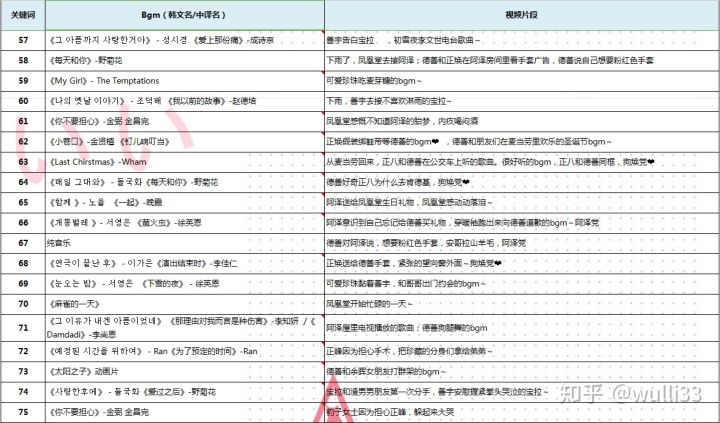
Task: Select the 视频片段 column header
Action: coord(522,15)
